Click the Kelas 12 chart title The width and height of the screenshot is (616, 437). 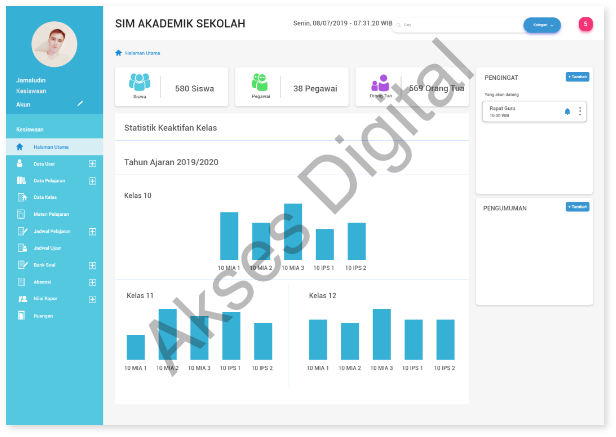[323, 295]
